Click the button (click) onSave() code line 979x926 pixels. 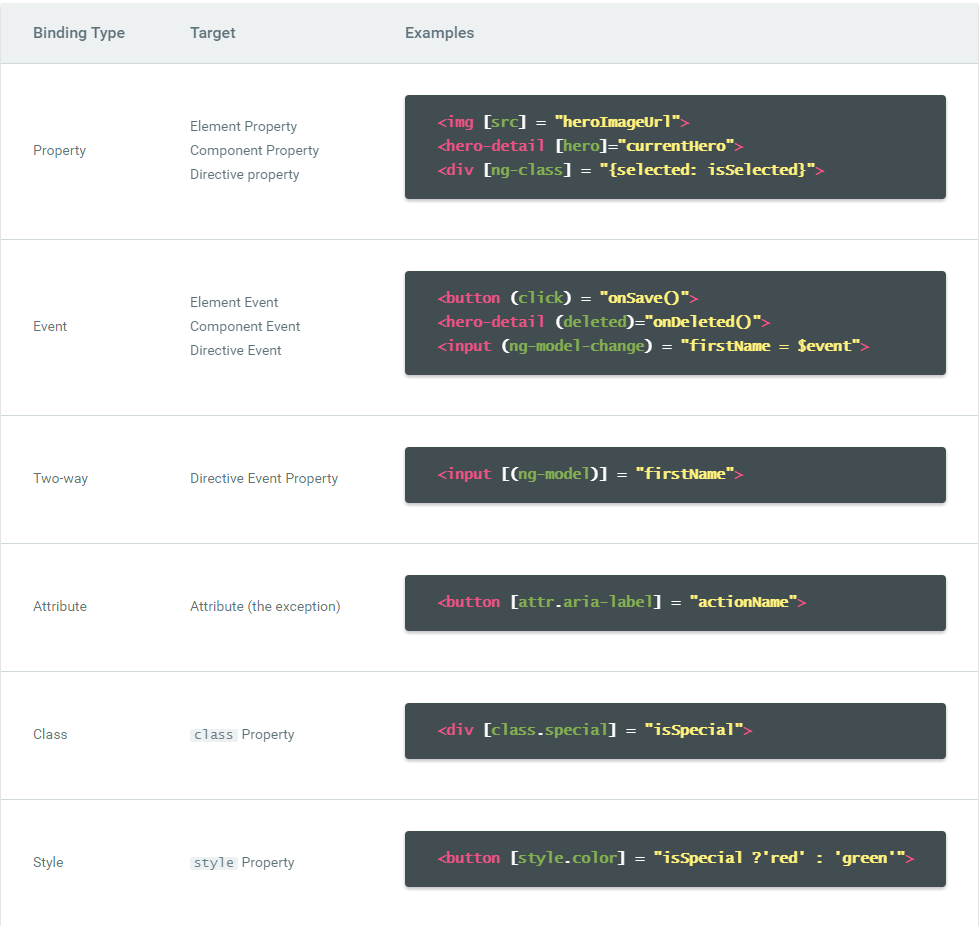(x=567, y=298)
